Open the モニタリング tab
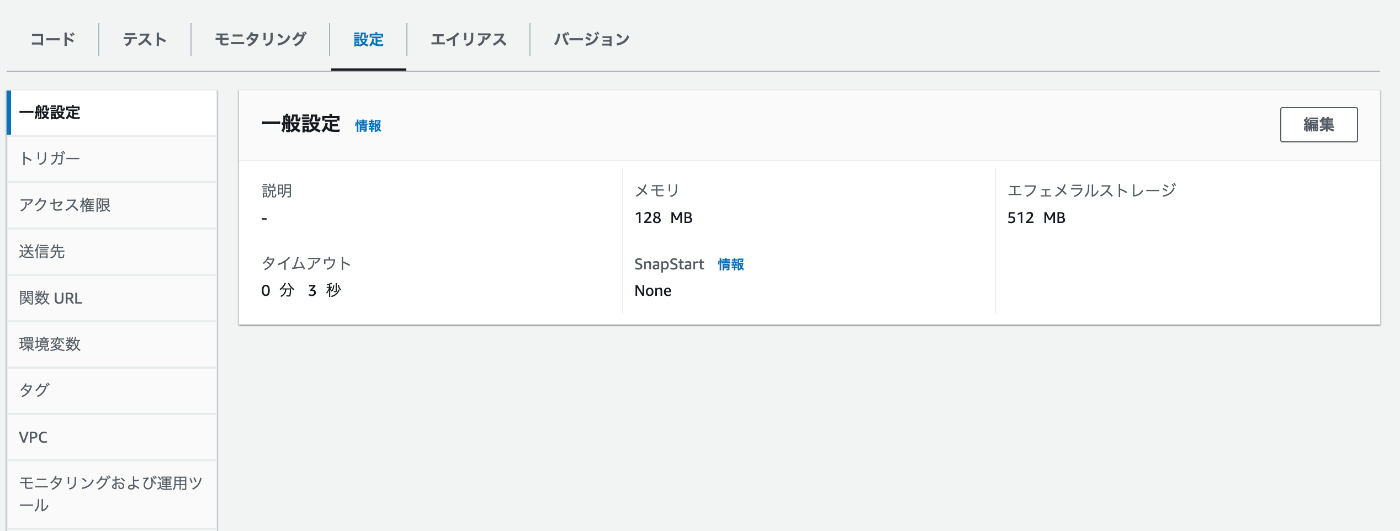The image size is (1400, 531). coord(260,40)
